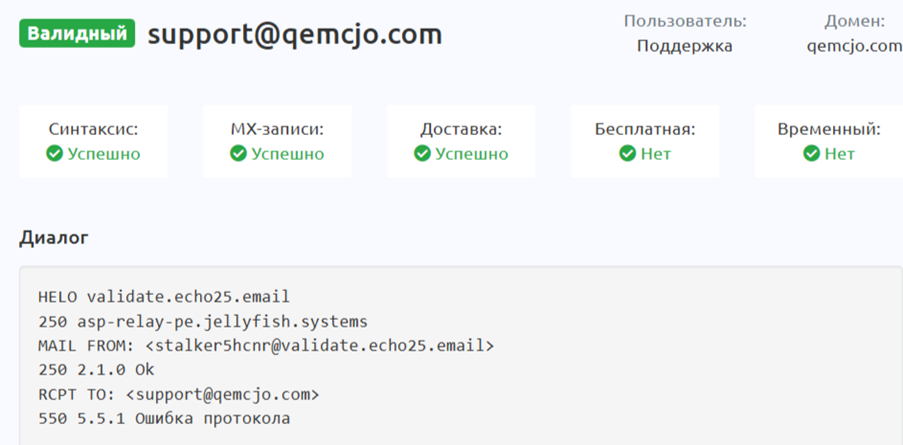The height and width of the screenshot is (445, 903).
Task: Click the check icon under Доставка
Action: coord(422,154)
